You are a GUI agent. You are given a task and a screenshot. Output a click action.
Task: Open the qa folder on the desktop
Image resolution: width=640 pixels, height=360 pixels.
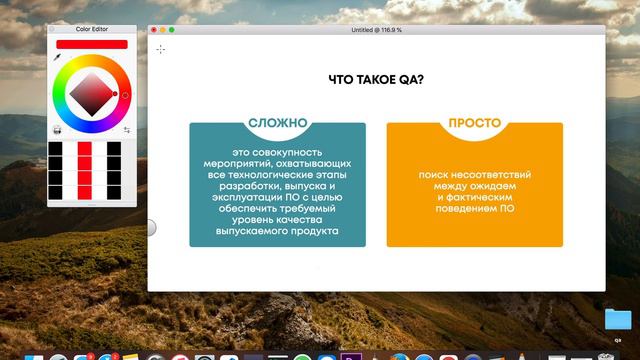pyautogui.click(x=618, y=319)
